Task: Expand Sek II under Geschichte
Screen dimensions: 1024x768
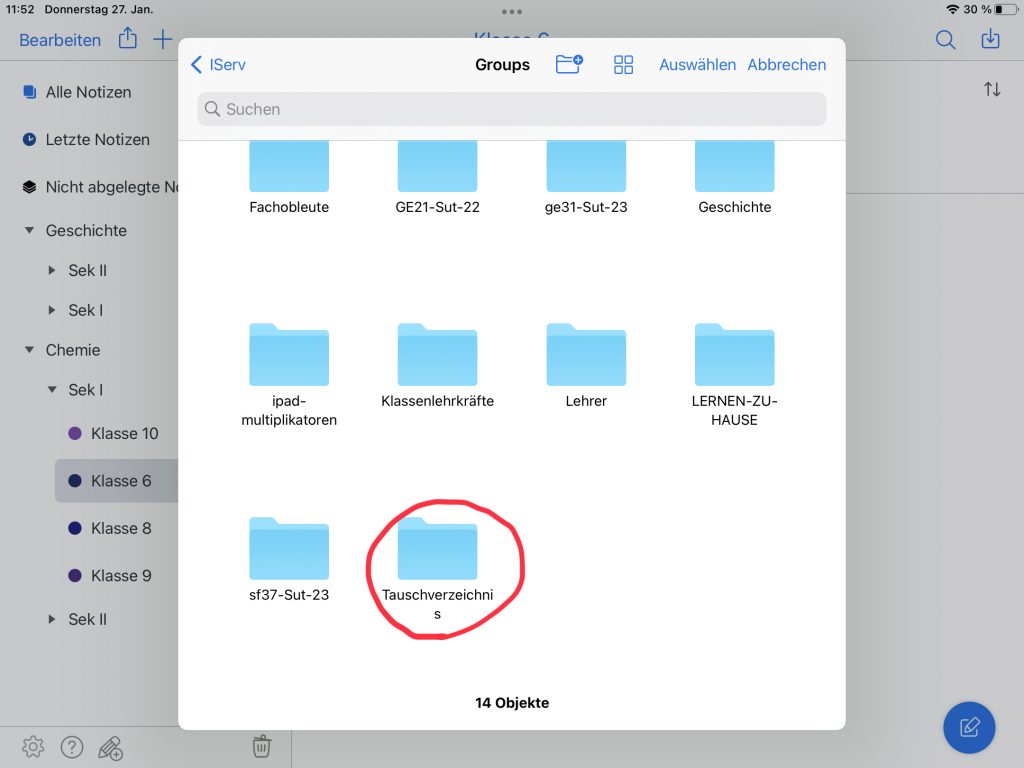Action: 52,271
